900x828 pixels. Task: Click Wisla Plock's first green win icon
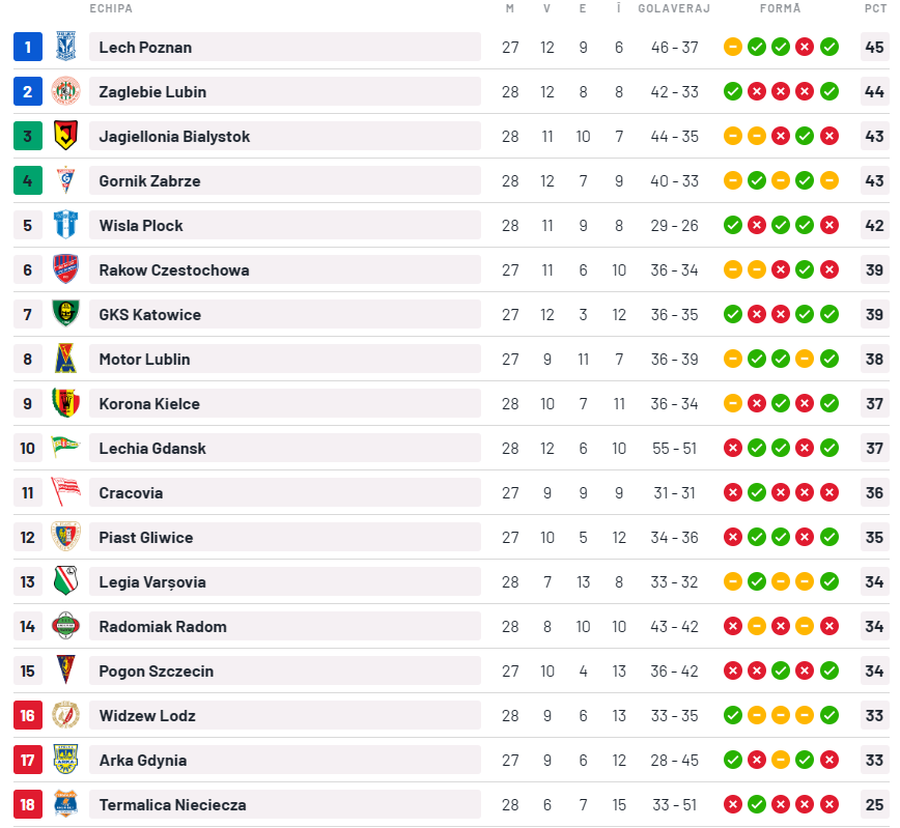(x=733, y=225)
